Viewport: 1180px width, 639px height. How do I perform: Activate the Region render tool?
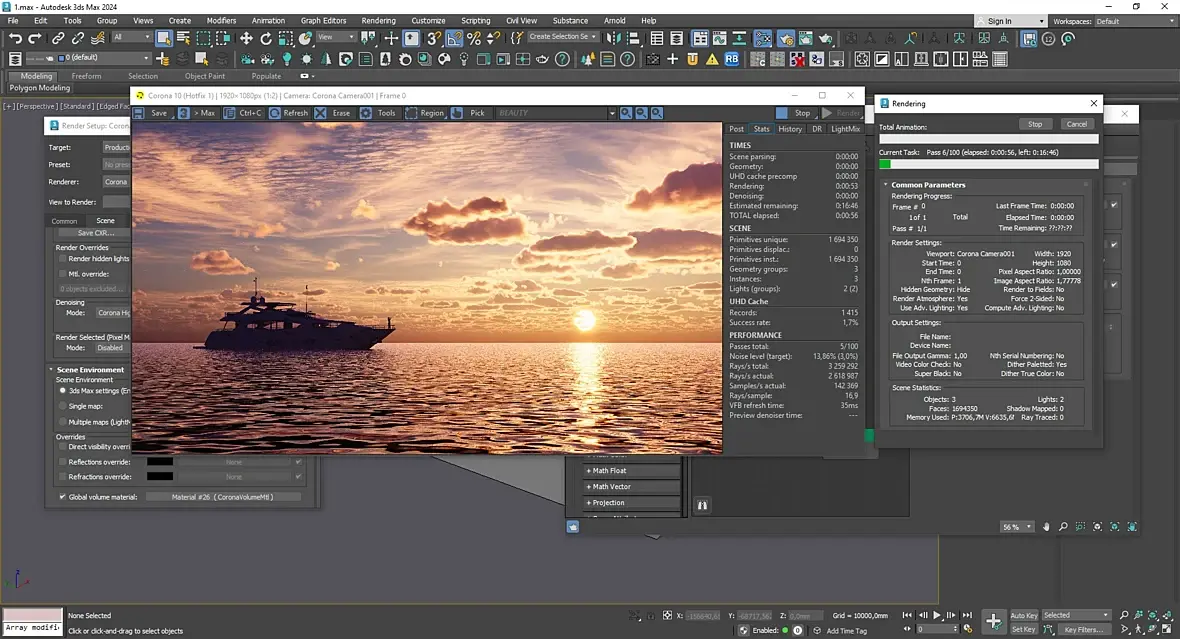coord(411,113)
